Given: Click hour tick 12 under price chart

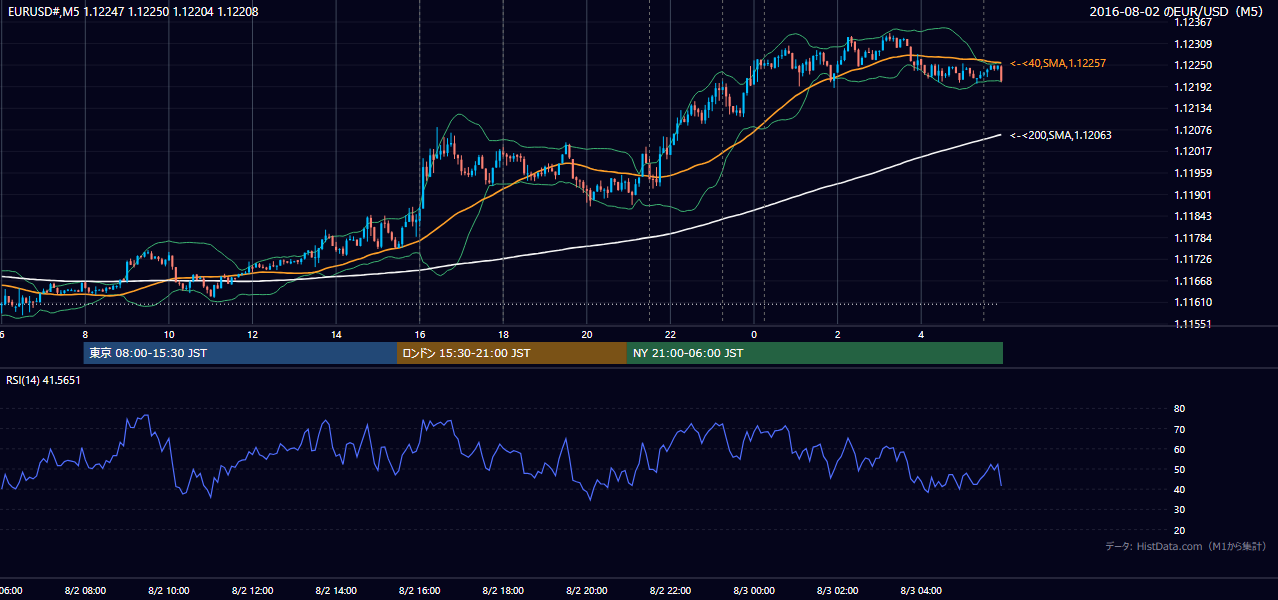Looking at the screenshot, I should [x=253, y=334].
